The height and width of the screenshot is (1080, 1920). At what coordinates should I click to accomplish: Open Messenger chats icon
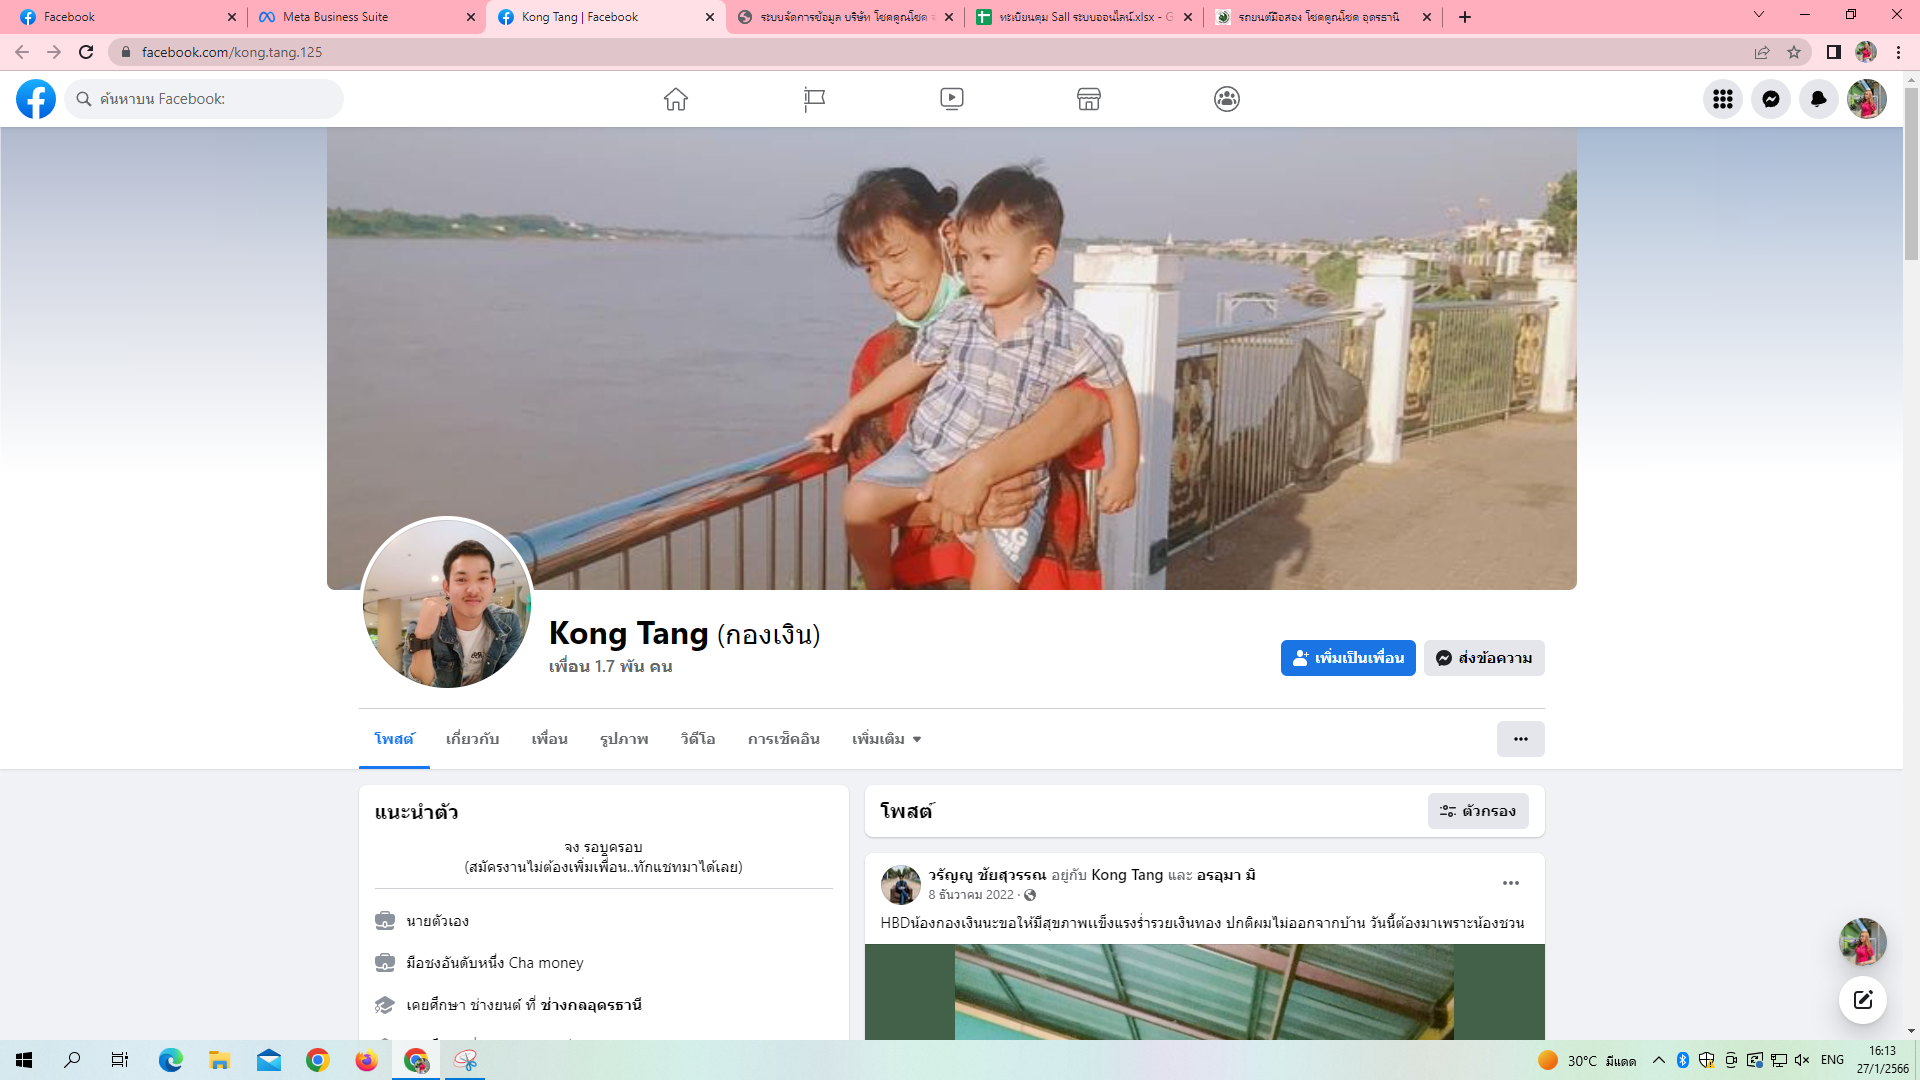point(1770,99)
